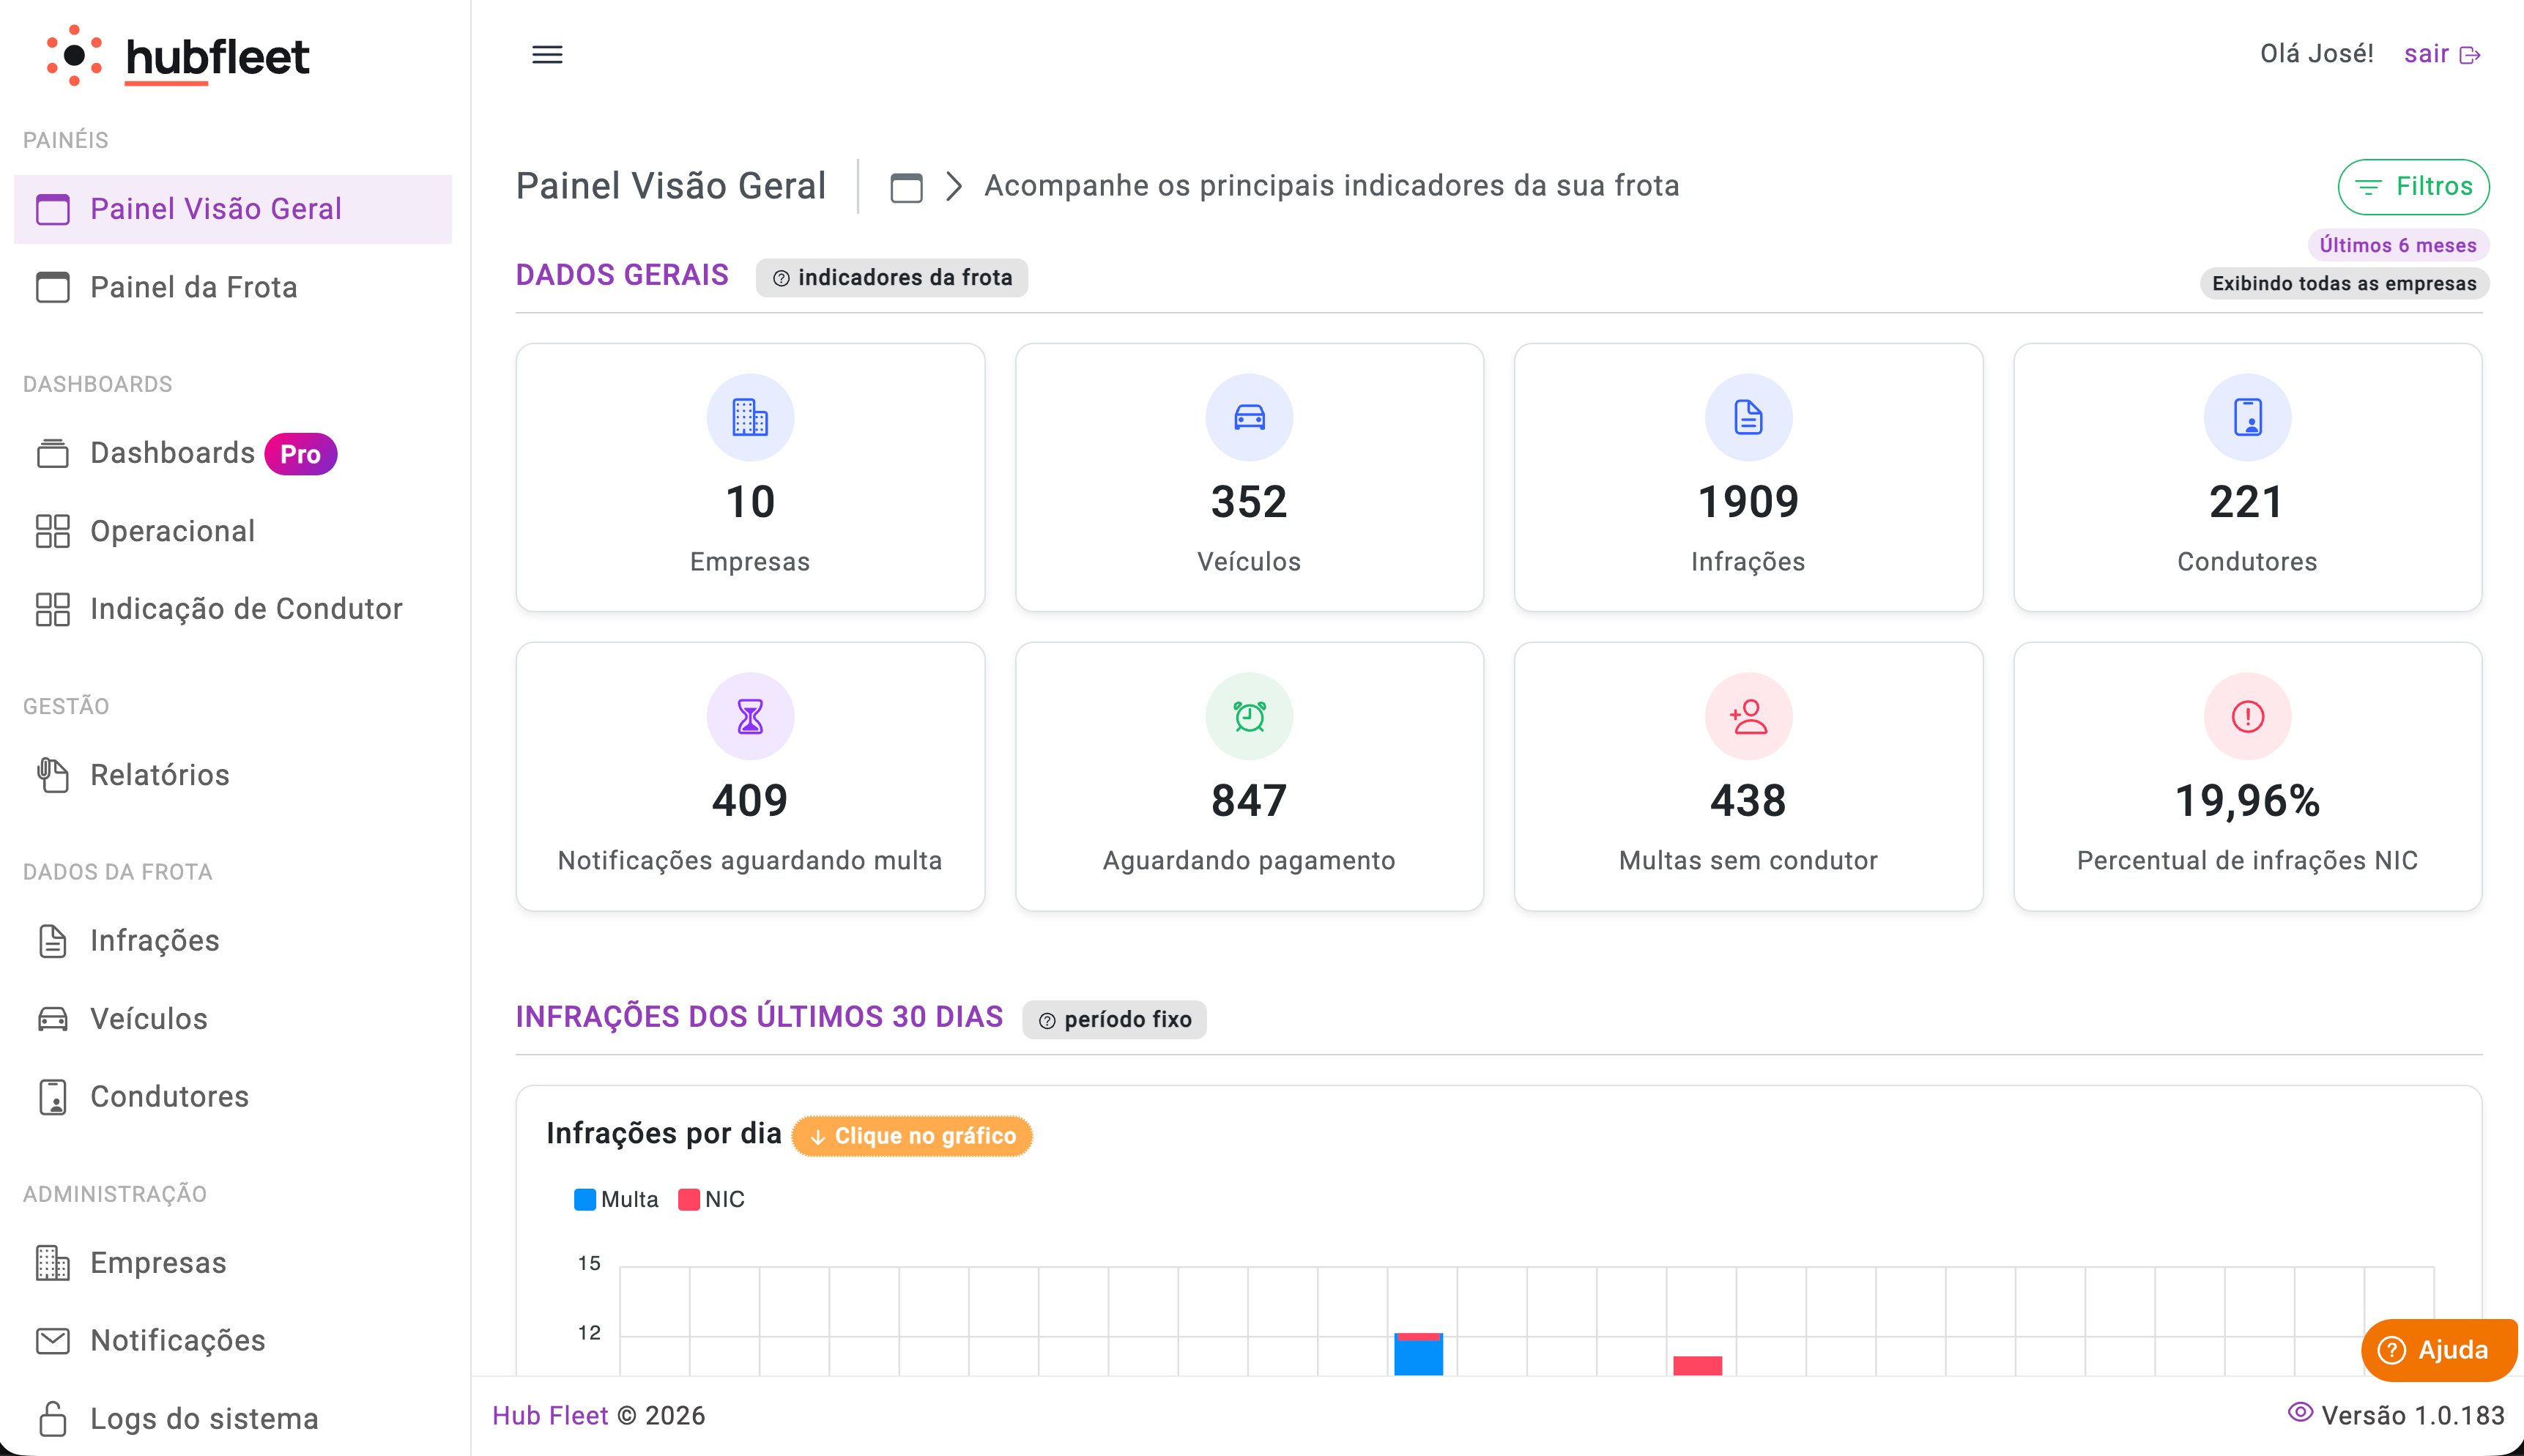Open the Filtros button

[2413, 187]
